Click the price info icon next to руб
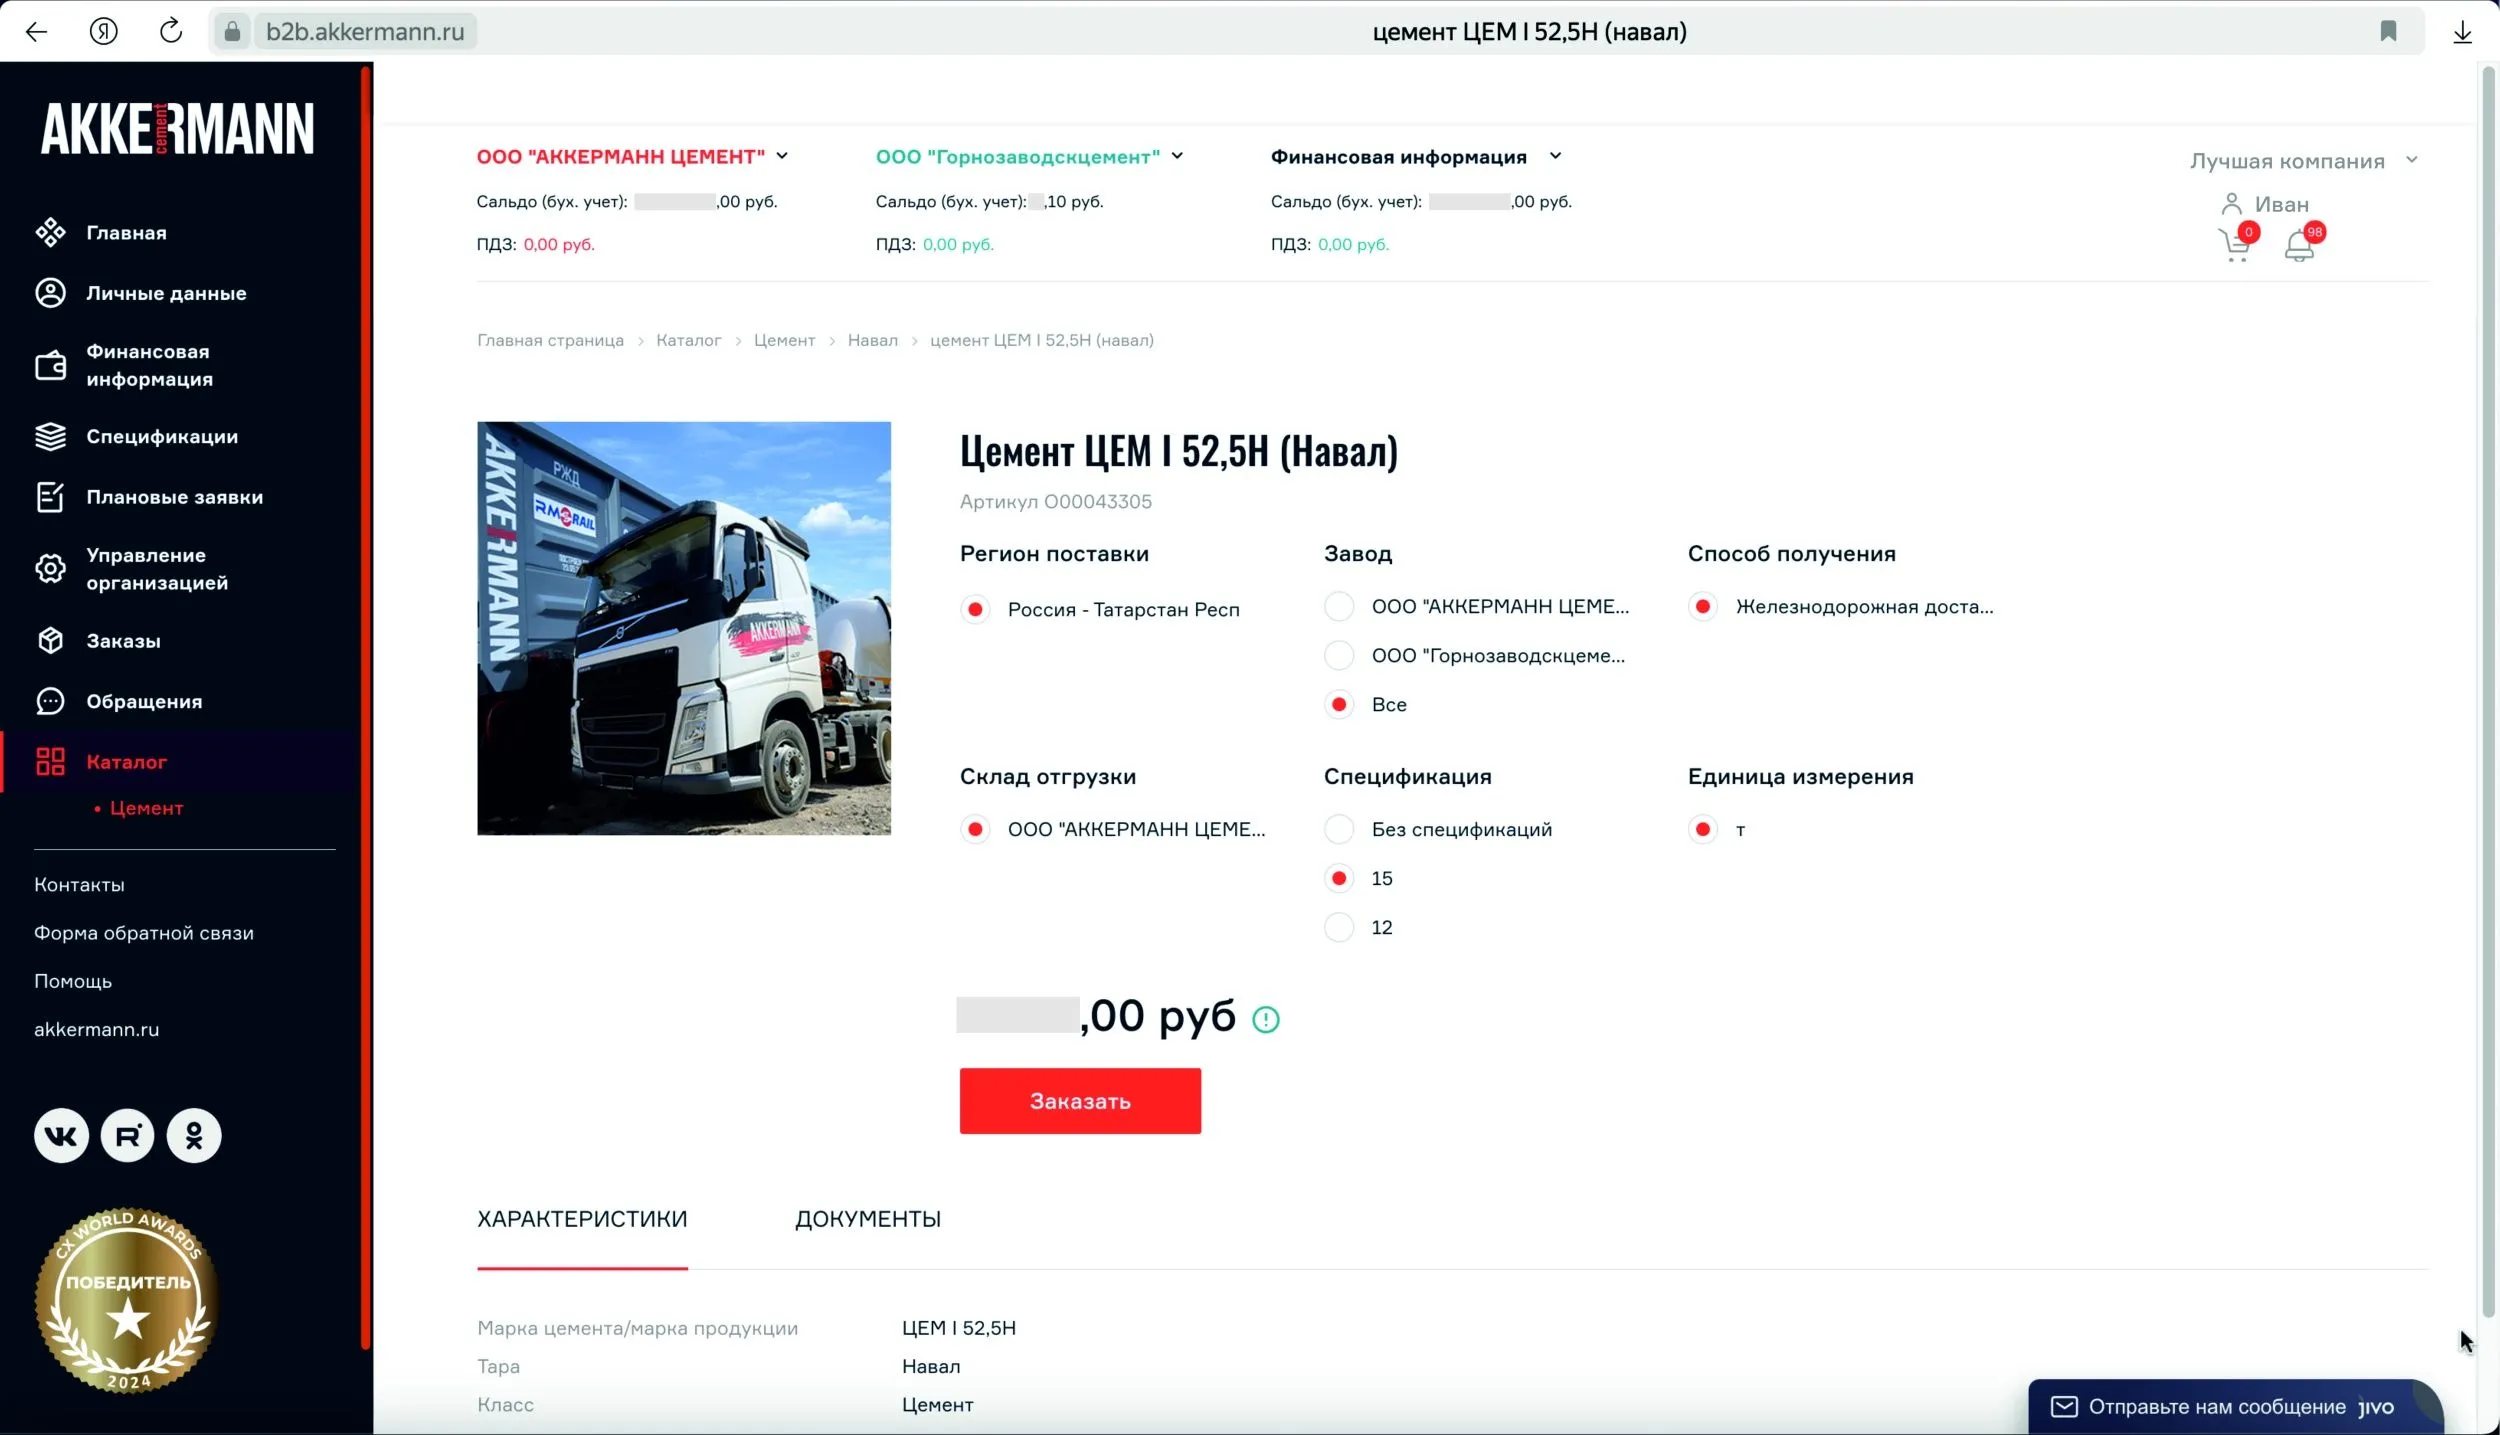 [x=1265, y=1019]
